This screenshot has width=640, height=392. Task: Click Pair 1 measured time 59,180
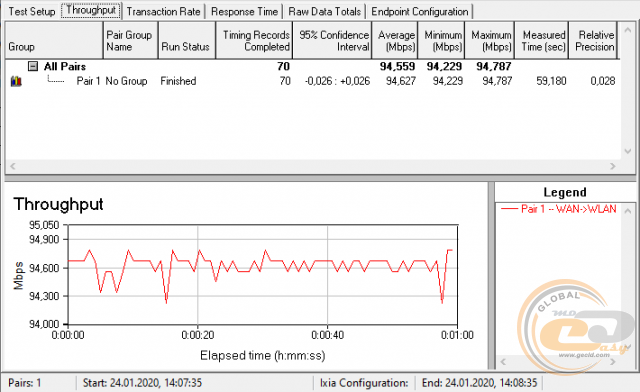(551, 81)
